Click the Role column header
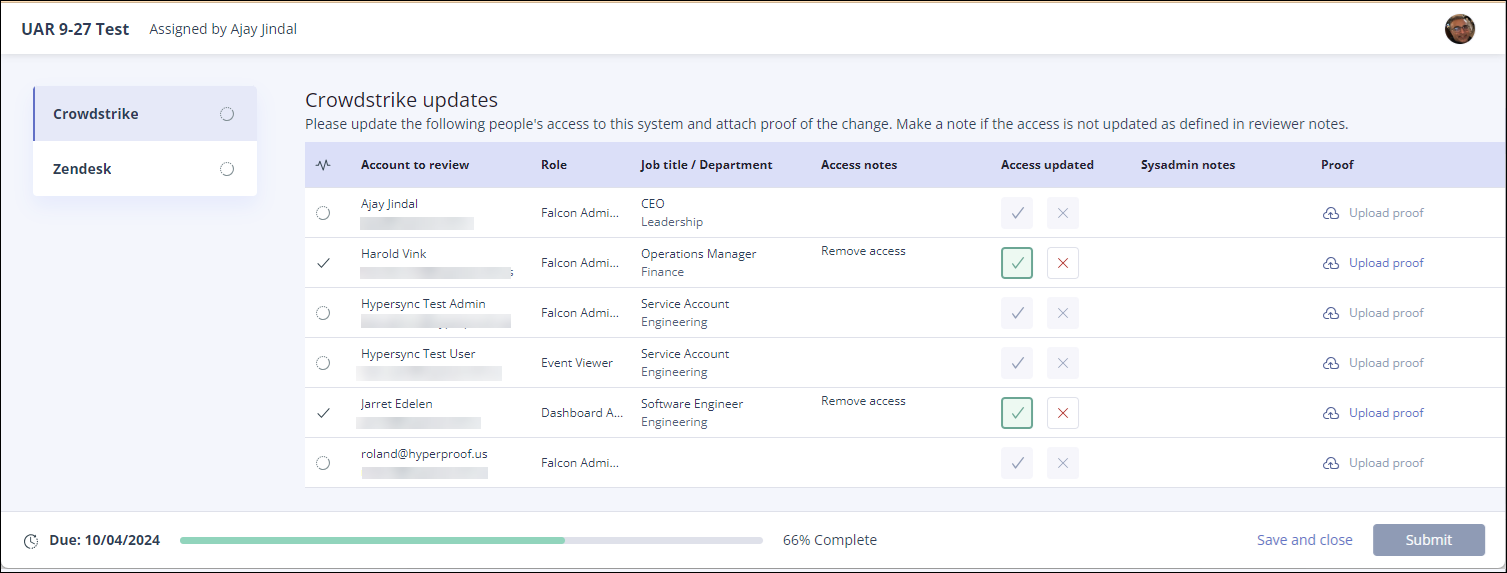 pyautogui.click(x=553, y=165)
